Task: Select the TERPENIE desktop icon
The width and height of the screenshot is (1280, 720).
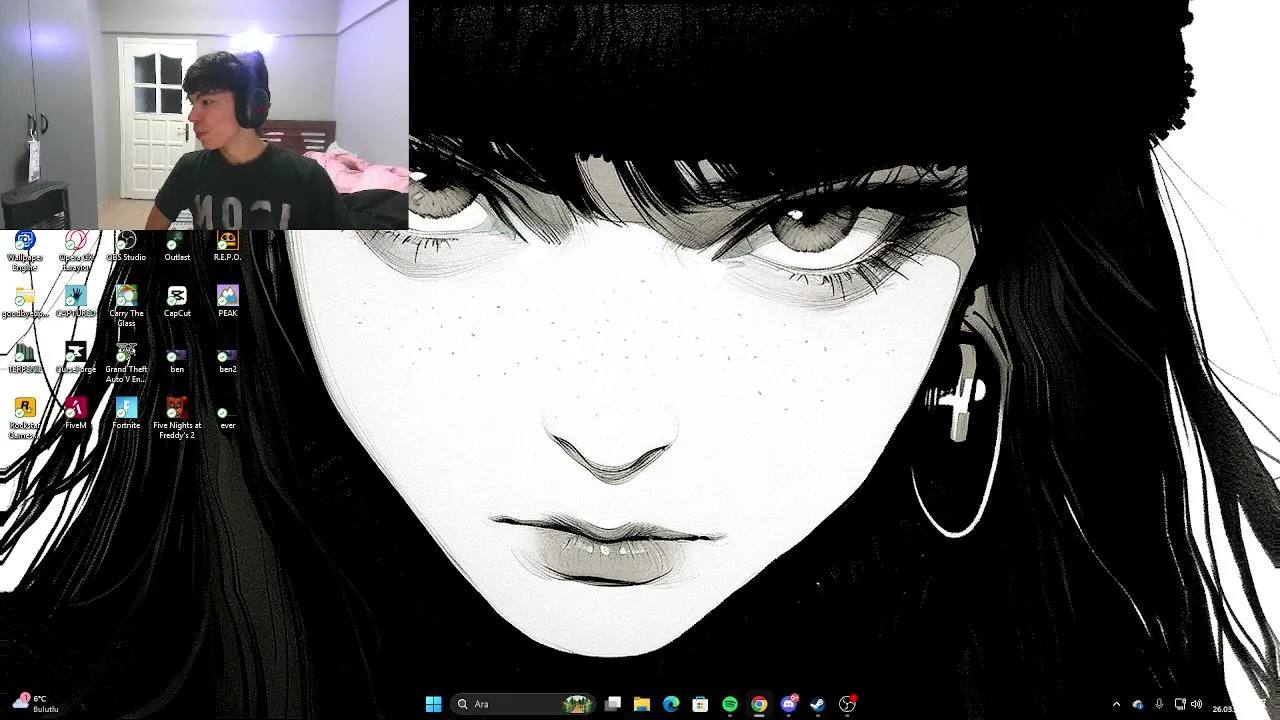Action: [25, 359]
